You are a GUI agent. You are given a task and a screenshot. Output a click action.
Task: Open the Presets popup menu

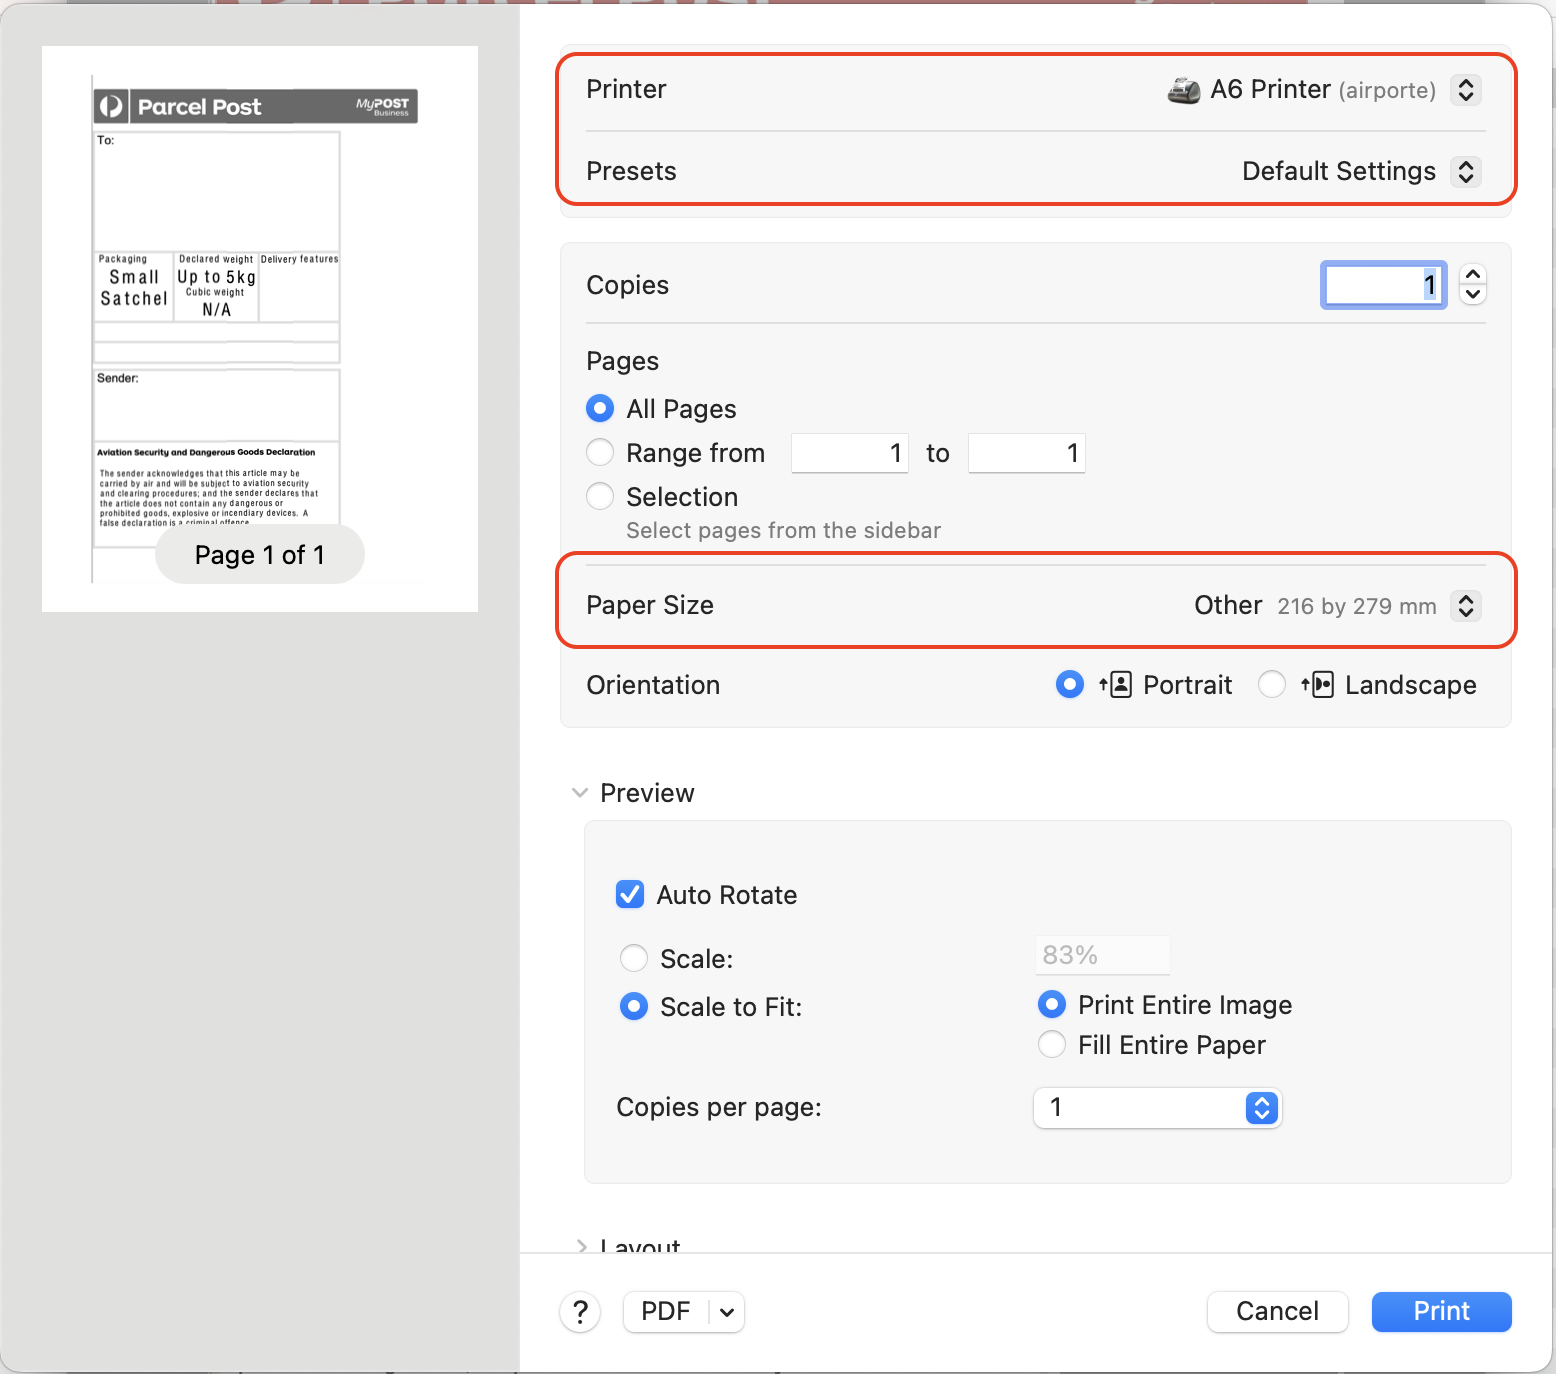point(1465,171)
